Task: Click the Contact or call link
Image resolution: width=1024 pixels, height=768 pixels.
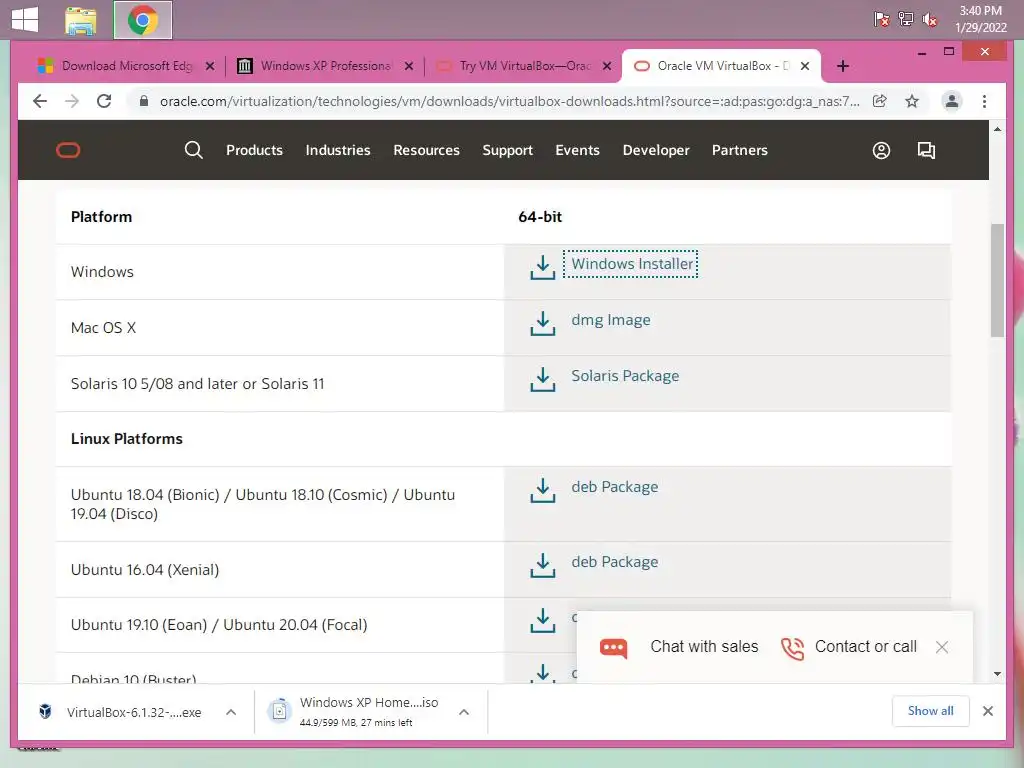Action: 865,647
